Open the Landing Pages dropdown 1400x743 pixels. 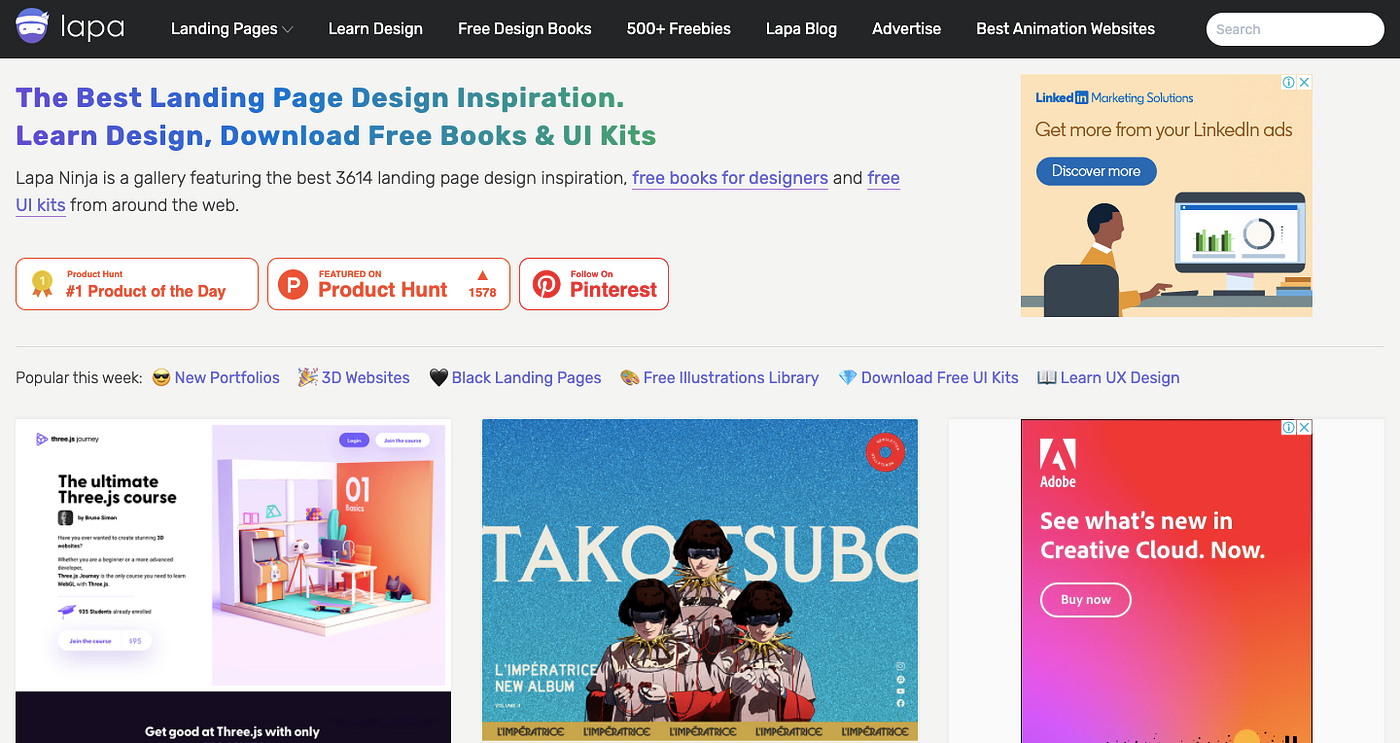coord(231,28)
